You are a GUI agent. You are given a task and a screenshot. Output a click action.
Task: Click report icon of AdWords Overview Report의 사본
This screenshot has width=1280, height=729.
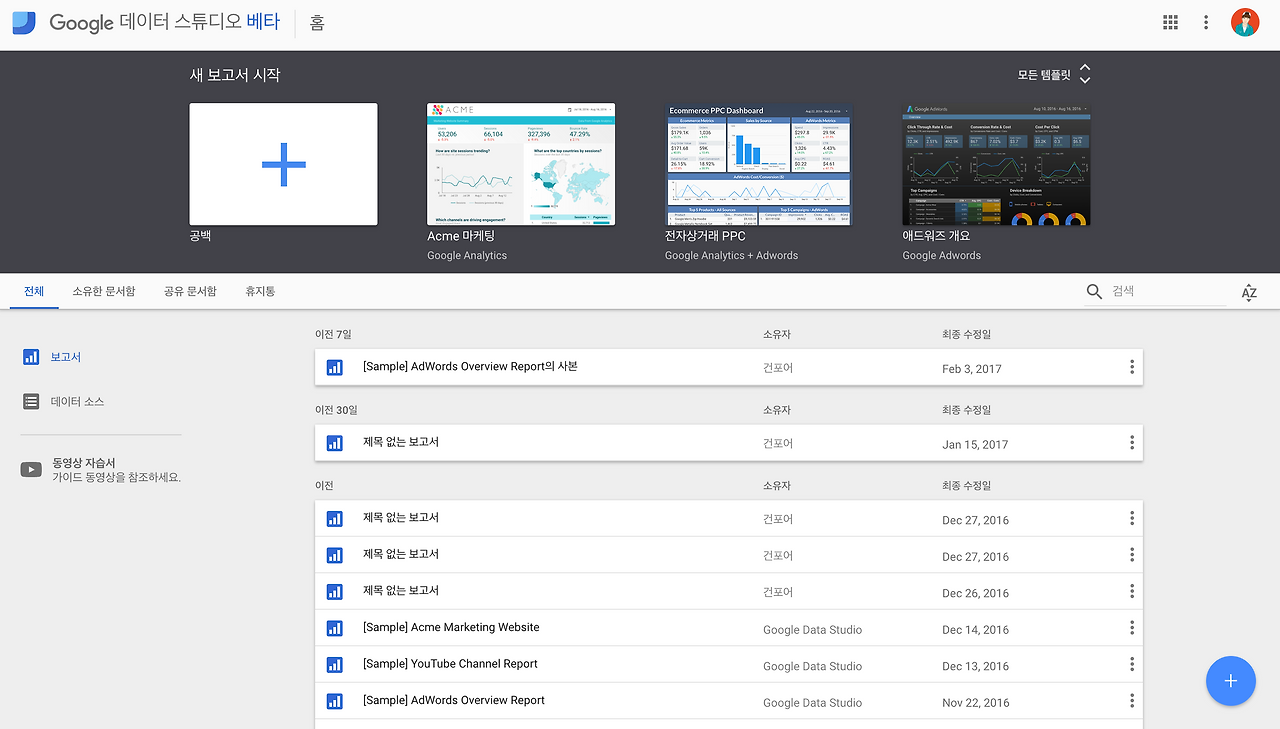click(335, 367)
